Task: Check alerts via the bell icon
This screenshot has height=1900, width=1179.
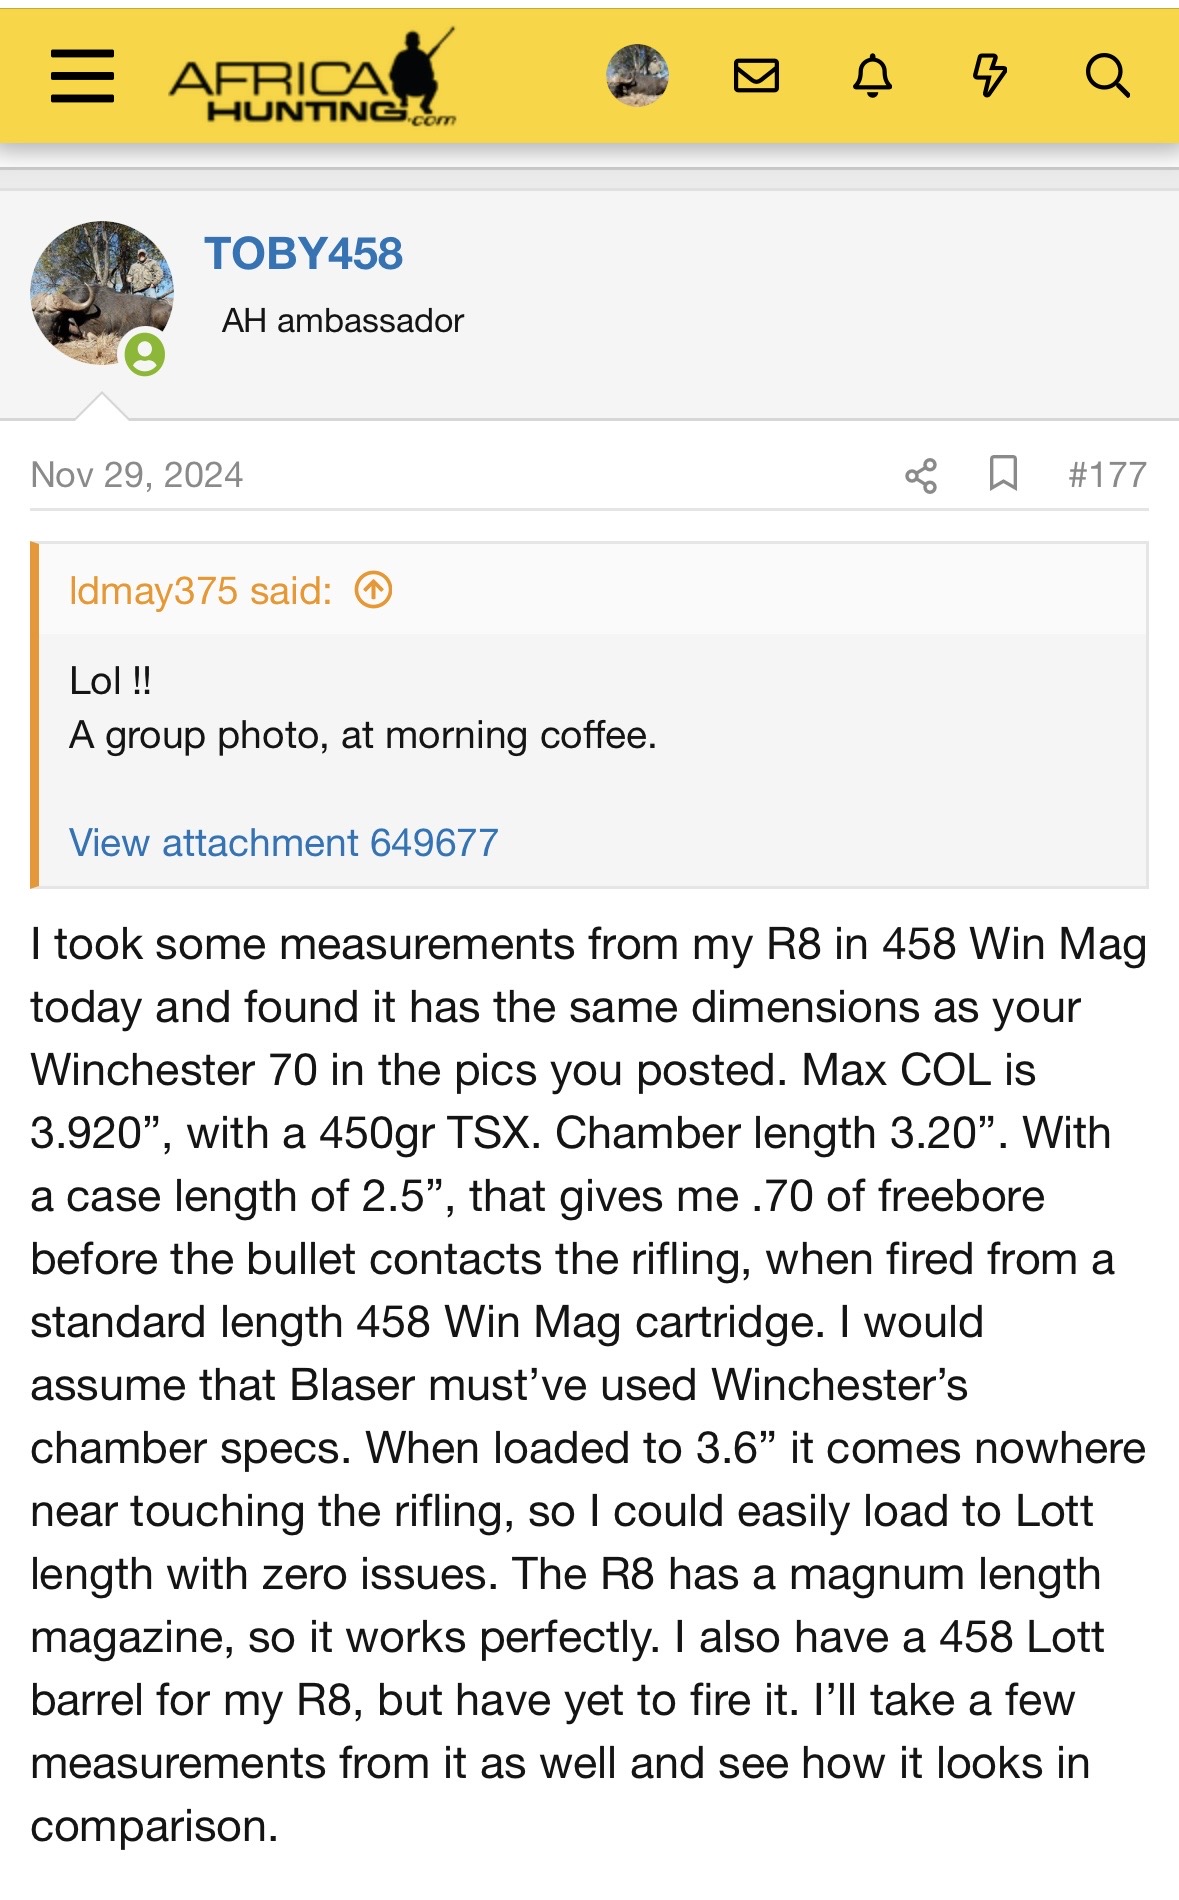Action: 872,76
